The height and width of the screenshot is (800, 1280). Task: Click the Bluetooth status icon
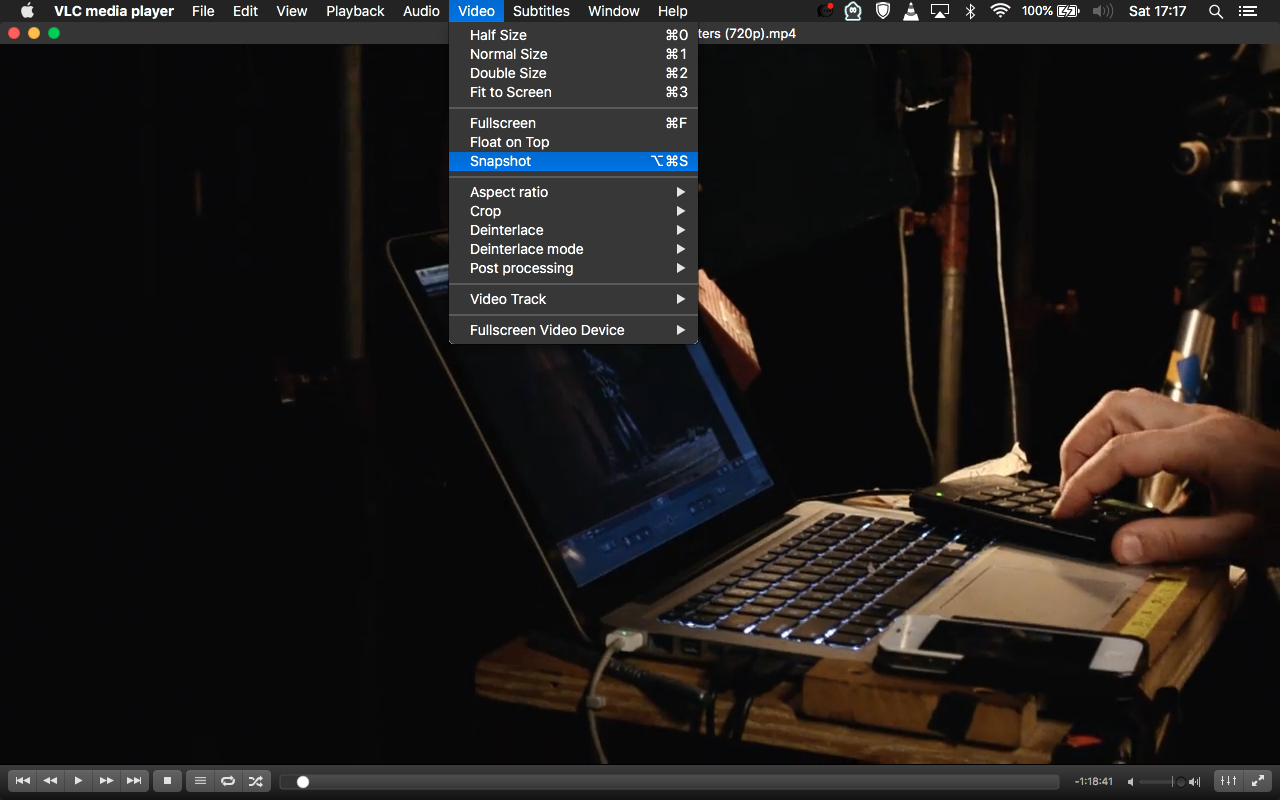[970, 11]
